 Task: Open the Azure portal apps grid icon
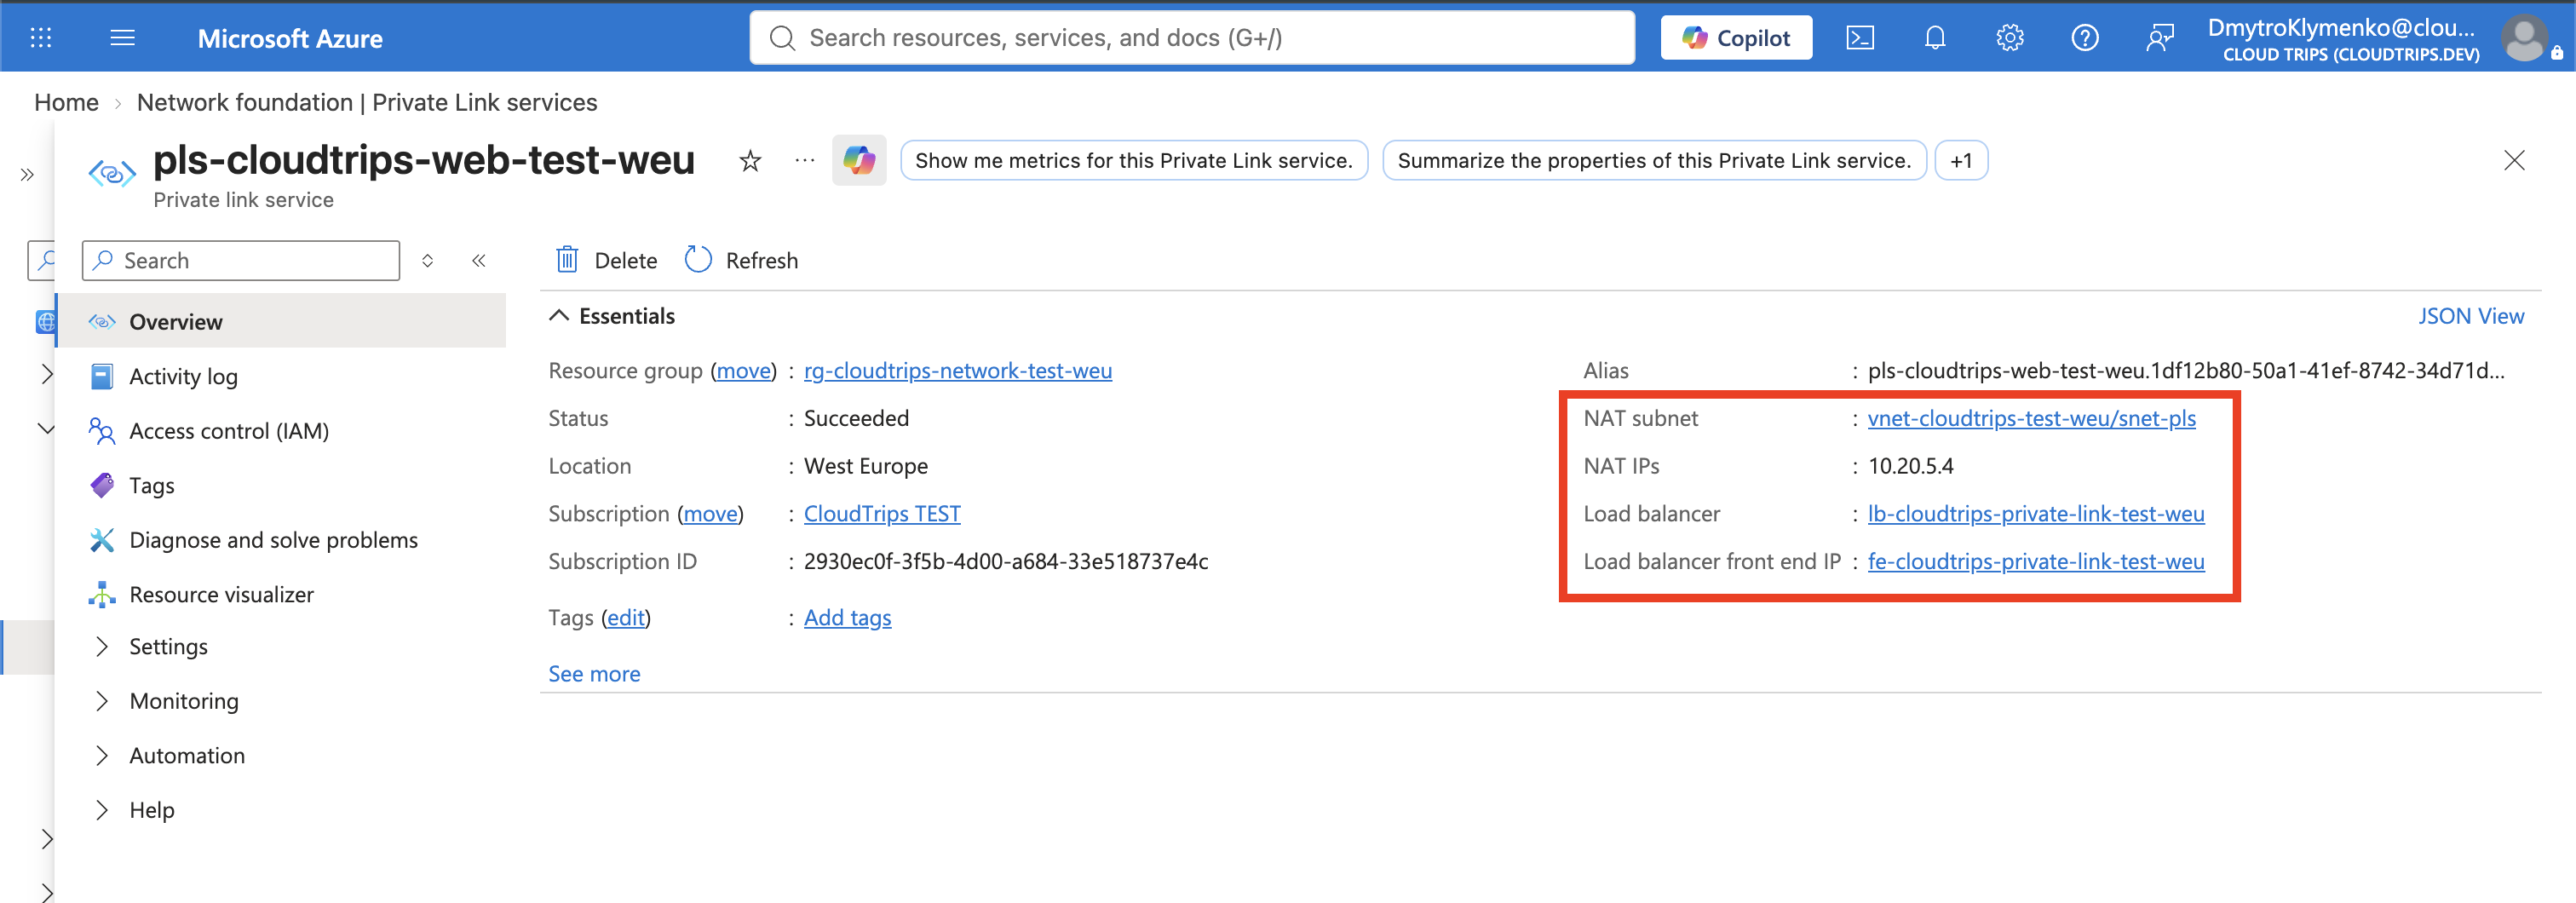pyautogui.click(x=41, y=38)
